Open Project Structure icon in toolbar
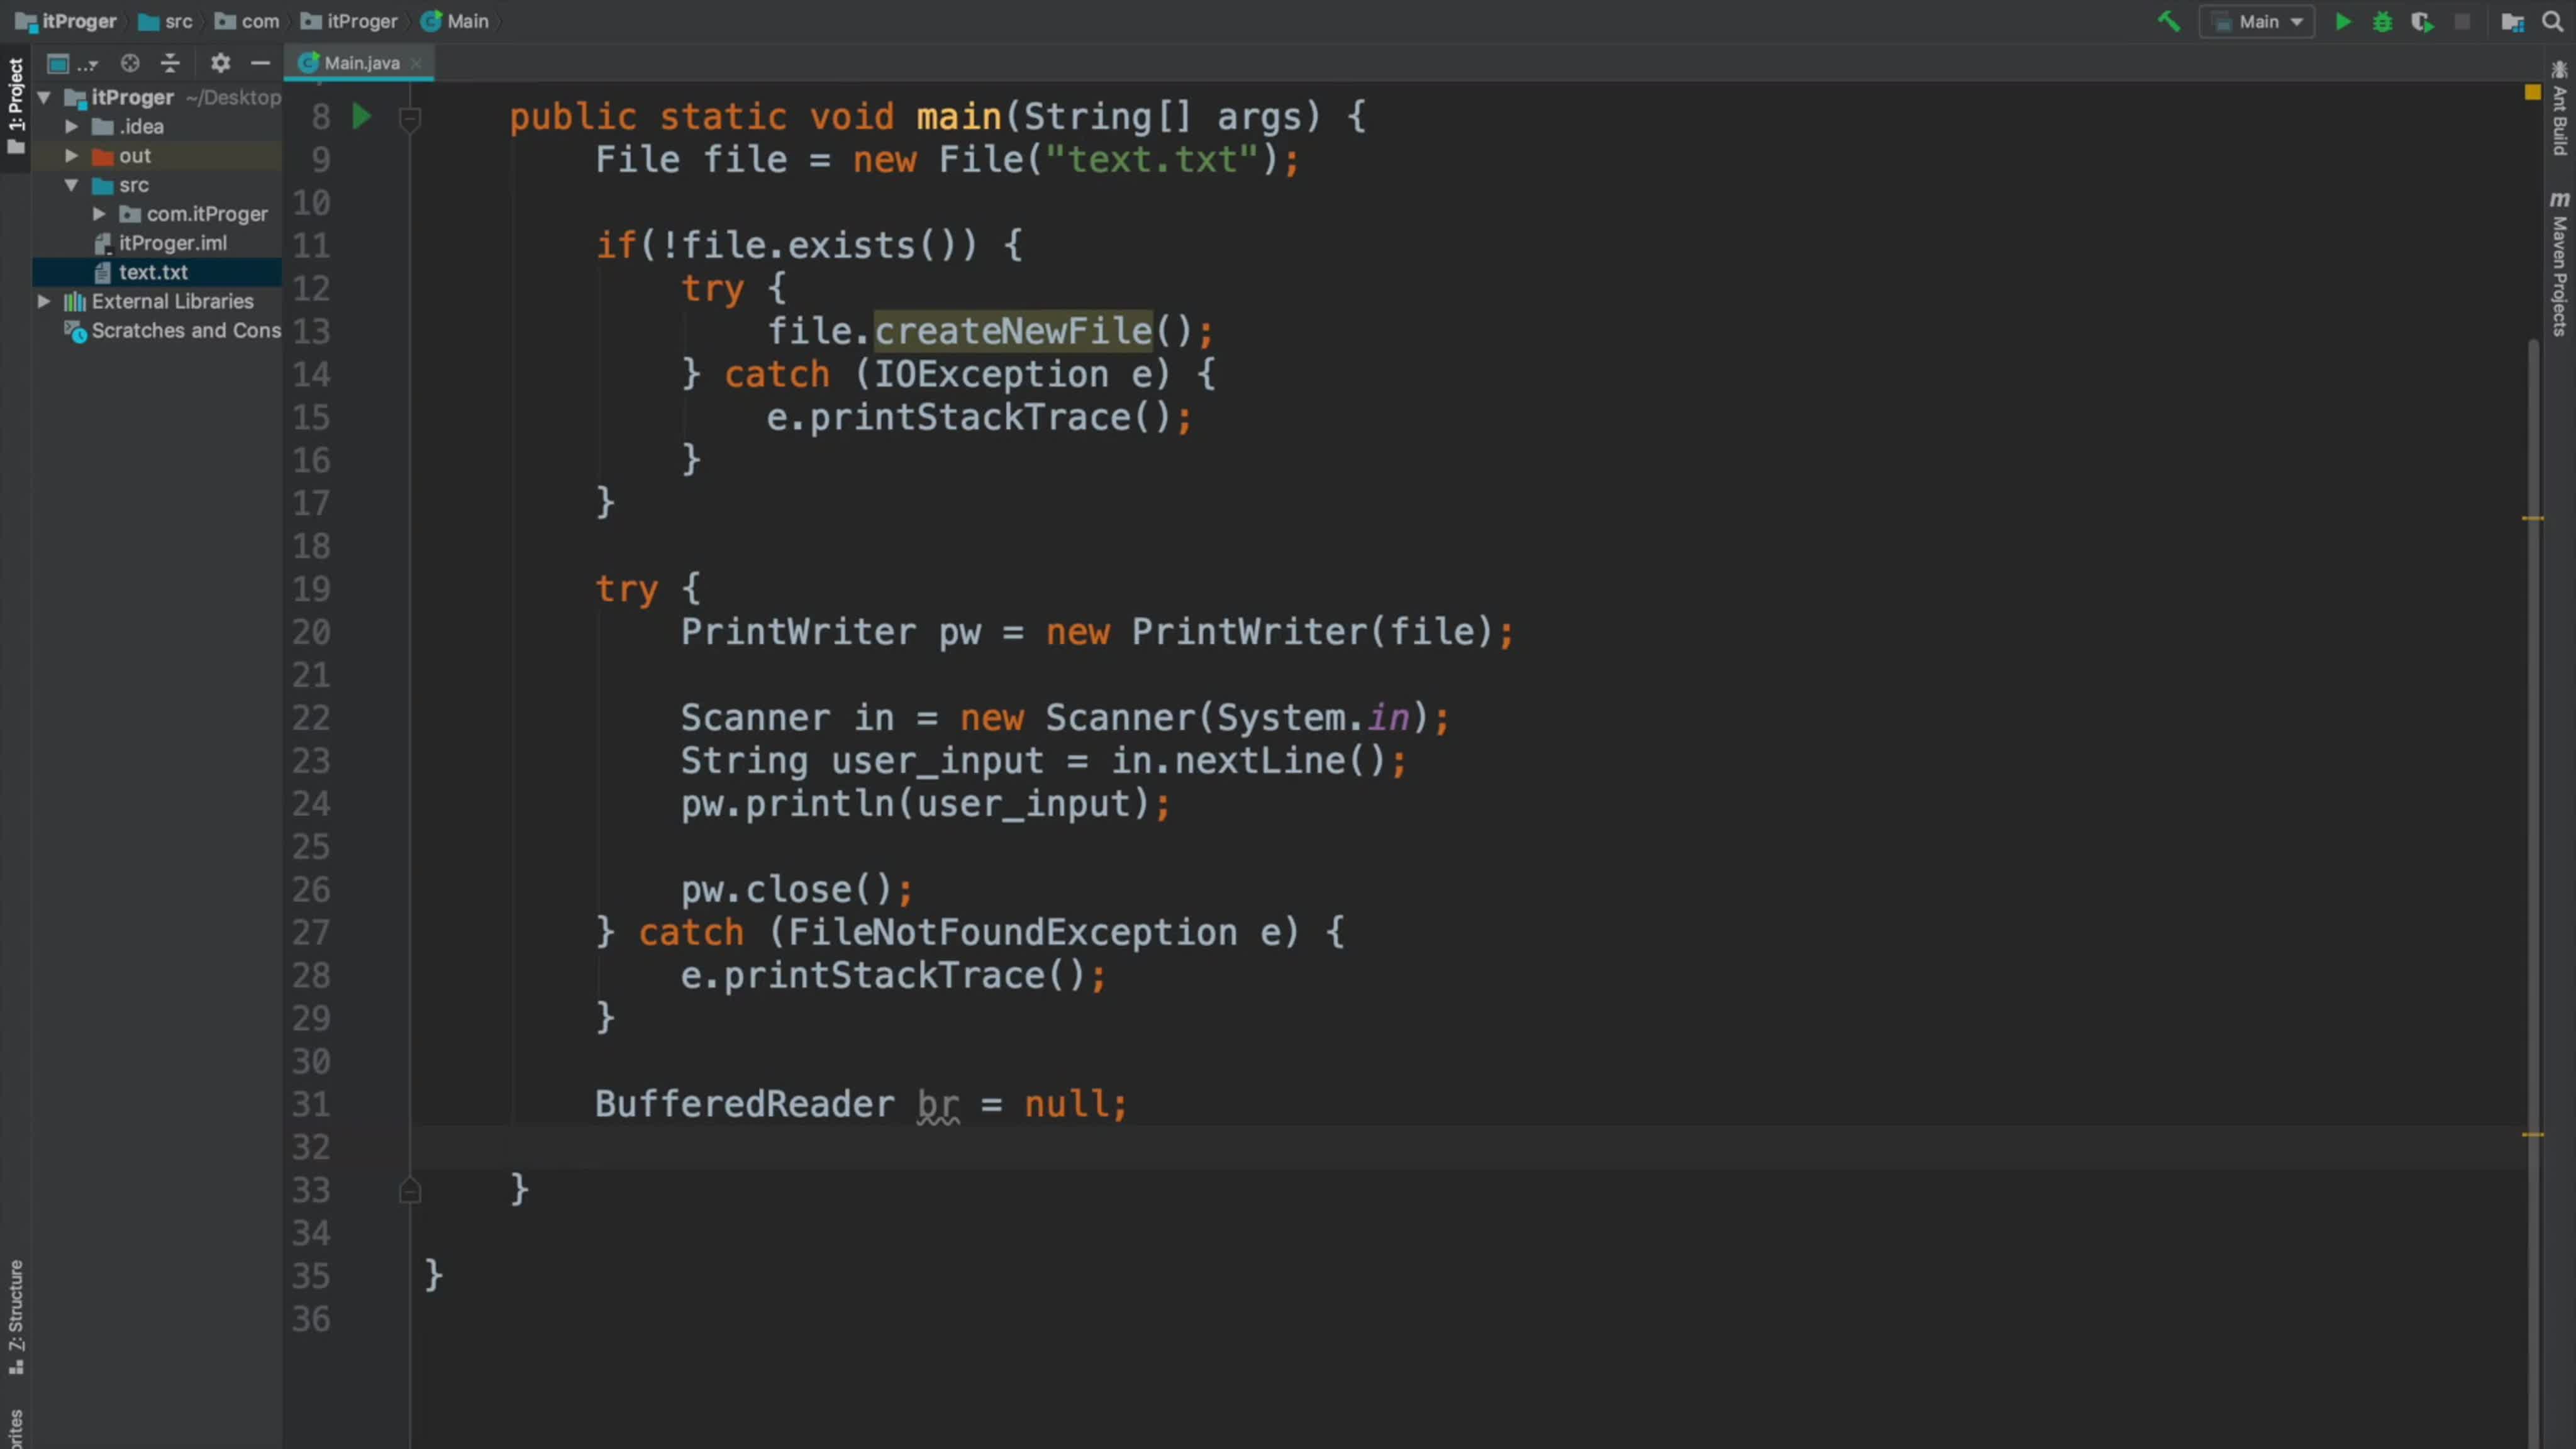The height and width of the screenshot is (1449, 2576). (2512, 21)
